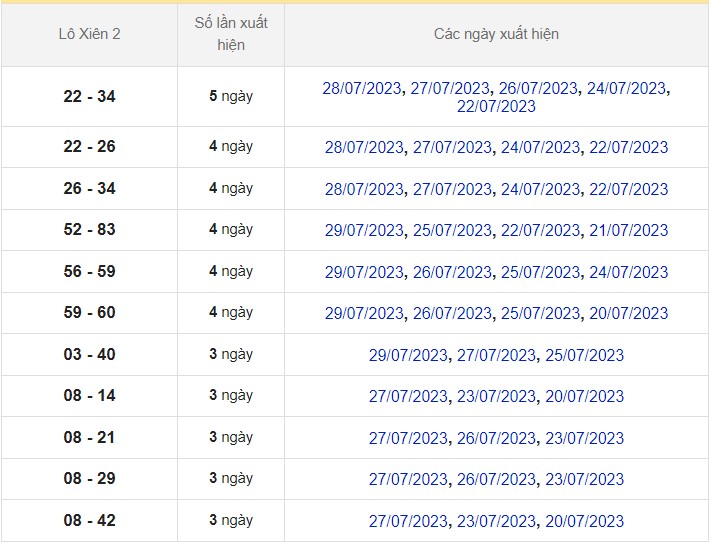712x545 pixels.
Task: Select the 22 - 34 pair cell
Action: point(89,97)
